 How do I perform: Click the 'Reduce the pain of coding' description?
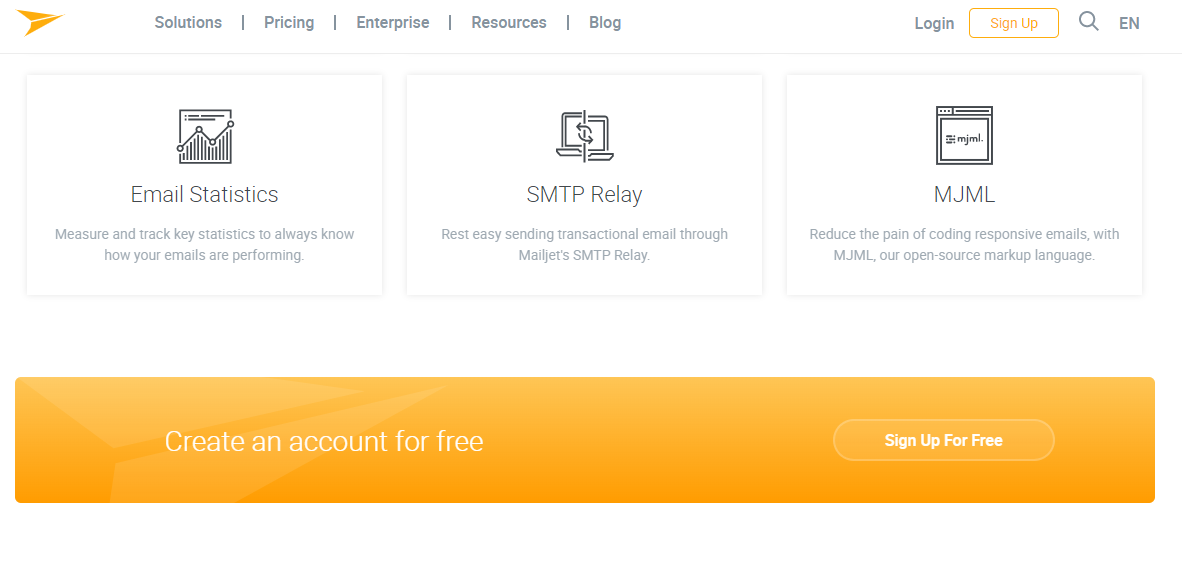[964, 244]
